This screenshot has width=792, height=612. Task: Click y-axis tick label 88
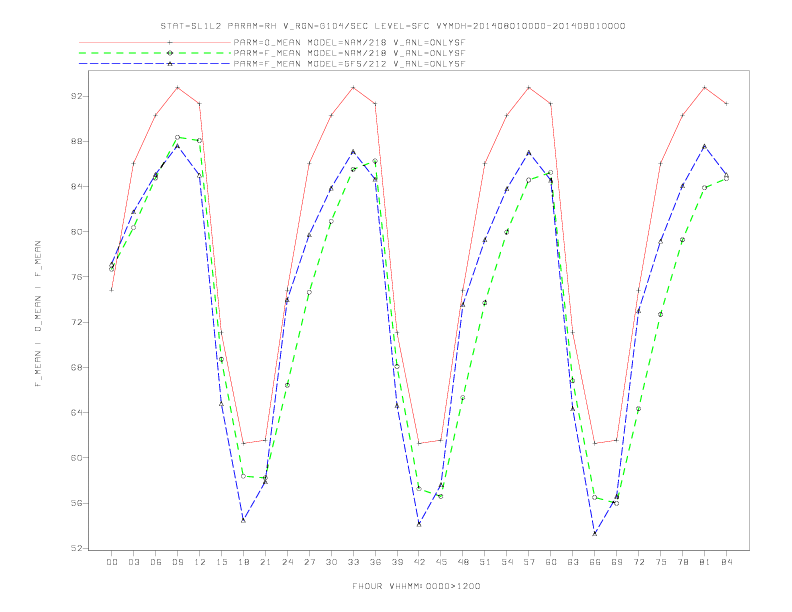pyautogui.click(x=76, y=141)
